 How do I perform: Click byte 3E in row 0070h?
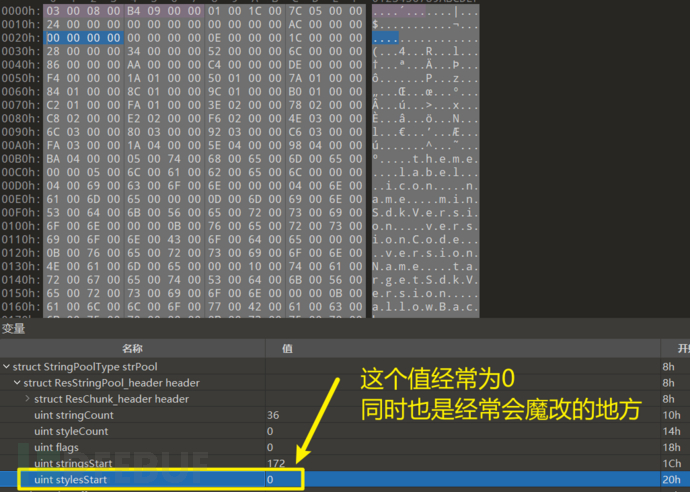214,105
